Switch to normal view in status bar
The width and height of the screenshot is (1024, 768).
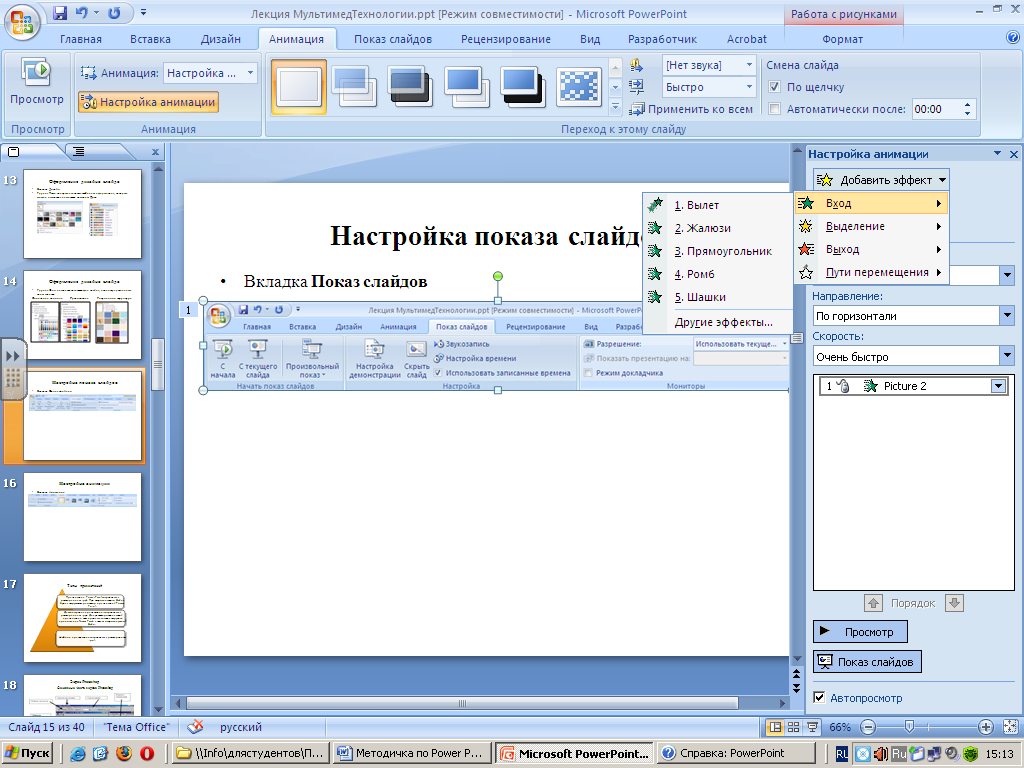tap(775, 727)
